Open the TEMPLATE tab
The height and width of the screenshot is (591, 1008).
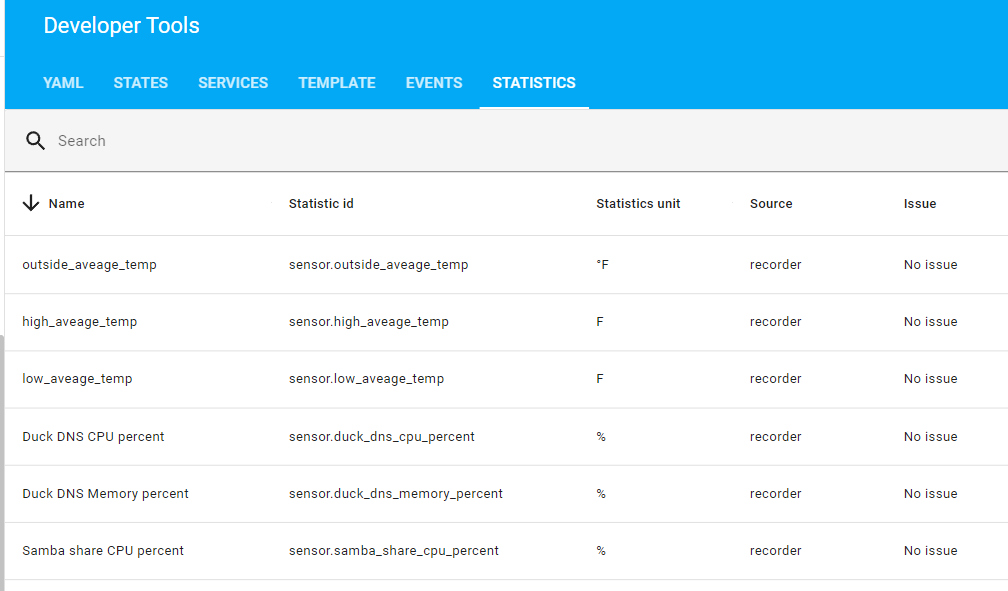tap(336, 83)
